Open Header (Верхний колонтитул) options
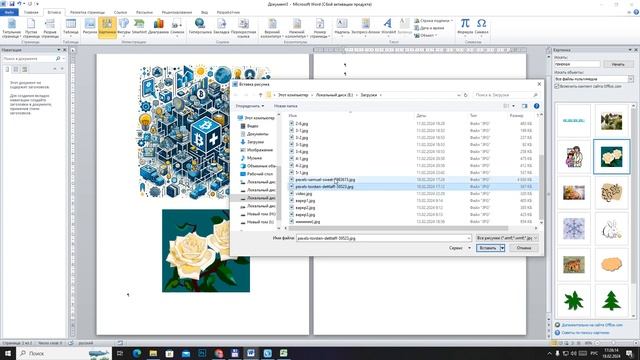Screen dimensions: 640x360 click(272, 28)
